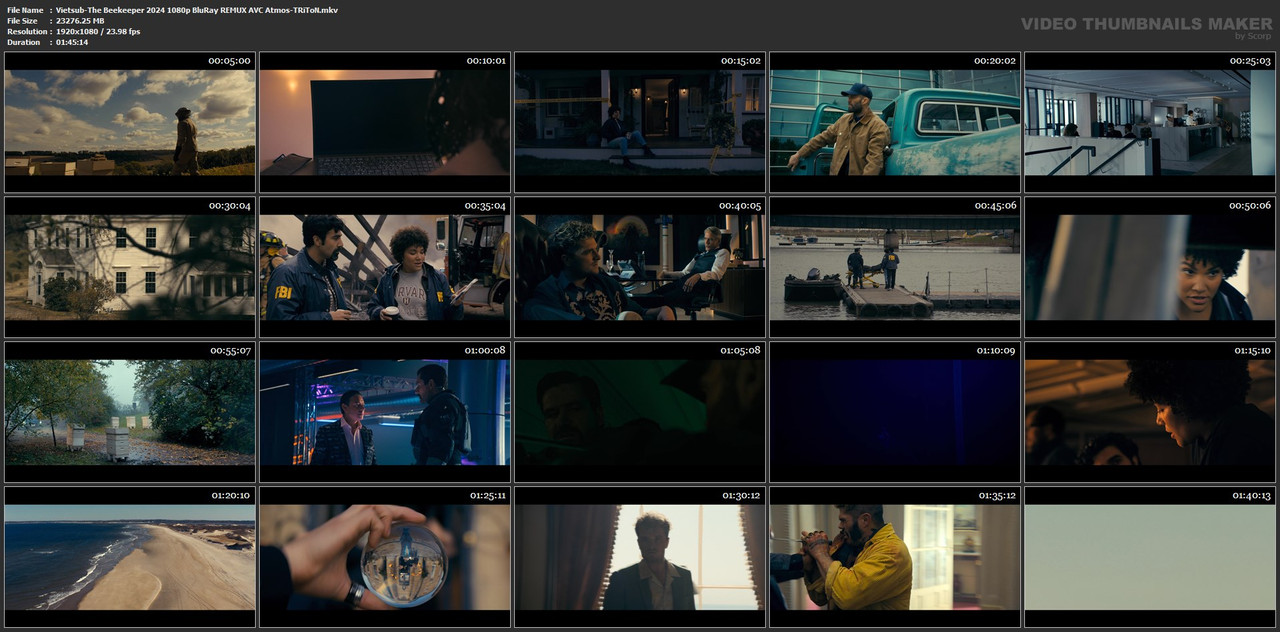Open the FBI agents thumbnail at 00:35:04
The width and height of the screenshot is (1280, 632).
click(x=385, y=267)
